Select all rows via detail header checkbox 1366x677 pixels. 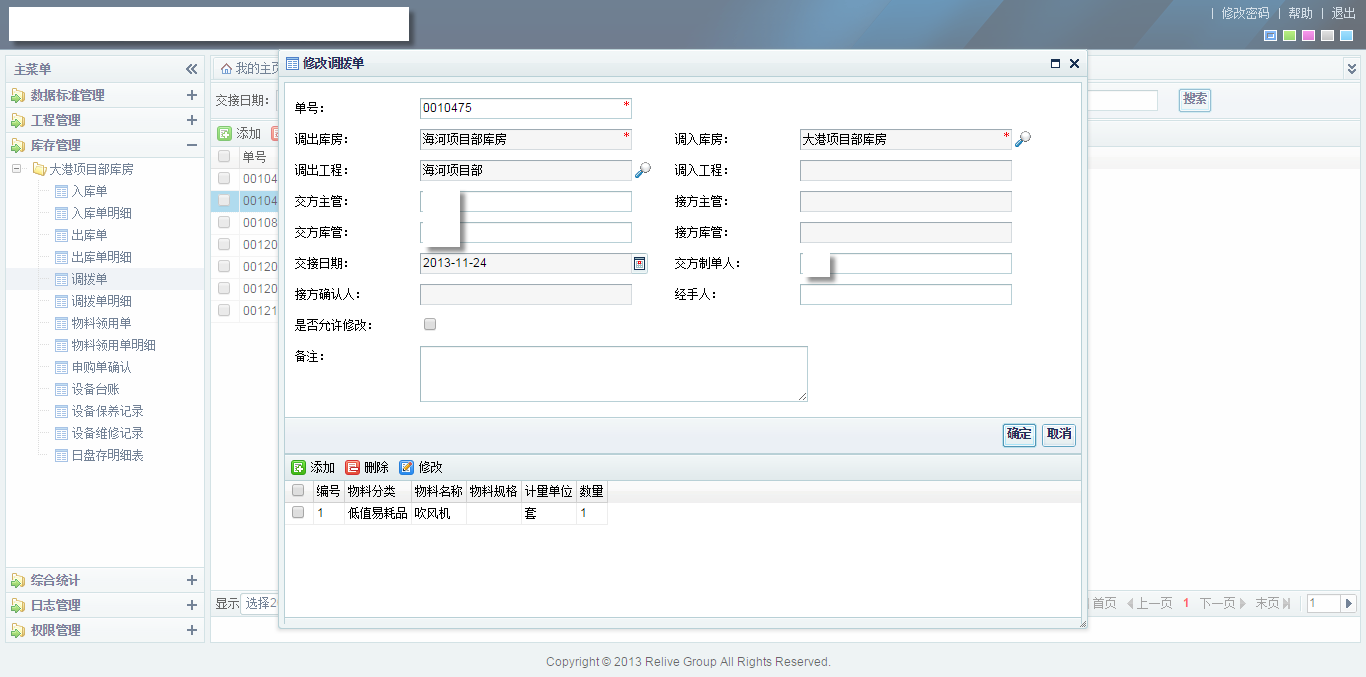tap(297, 491)
